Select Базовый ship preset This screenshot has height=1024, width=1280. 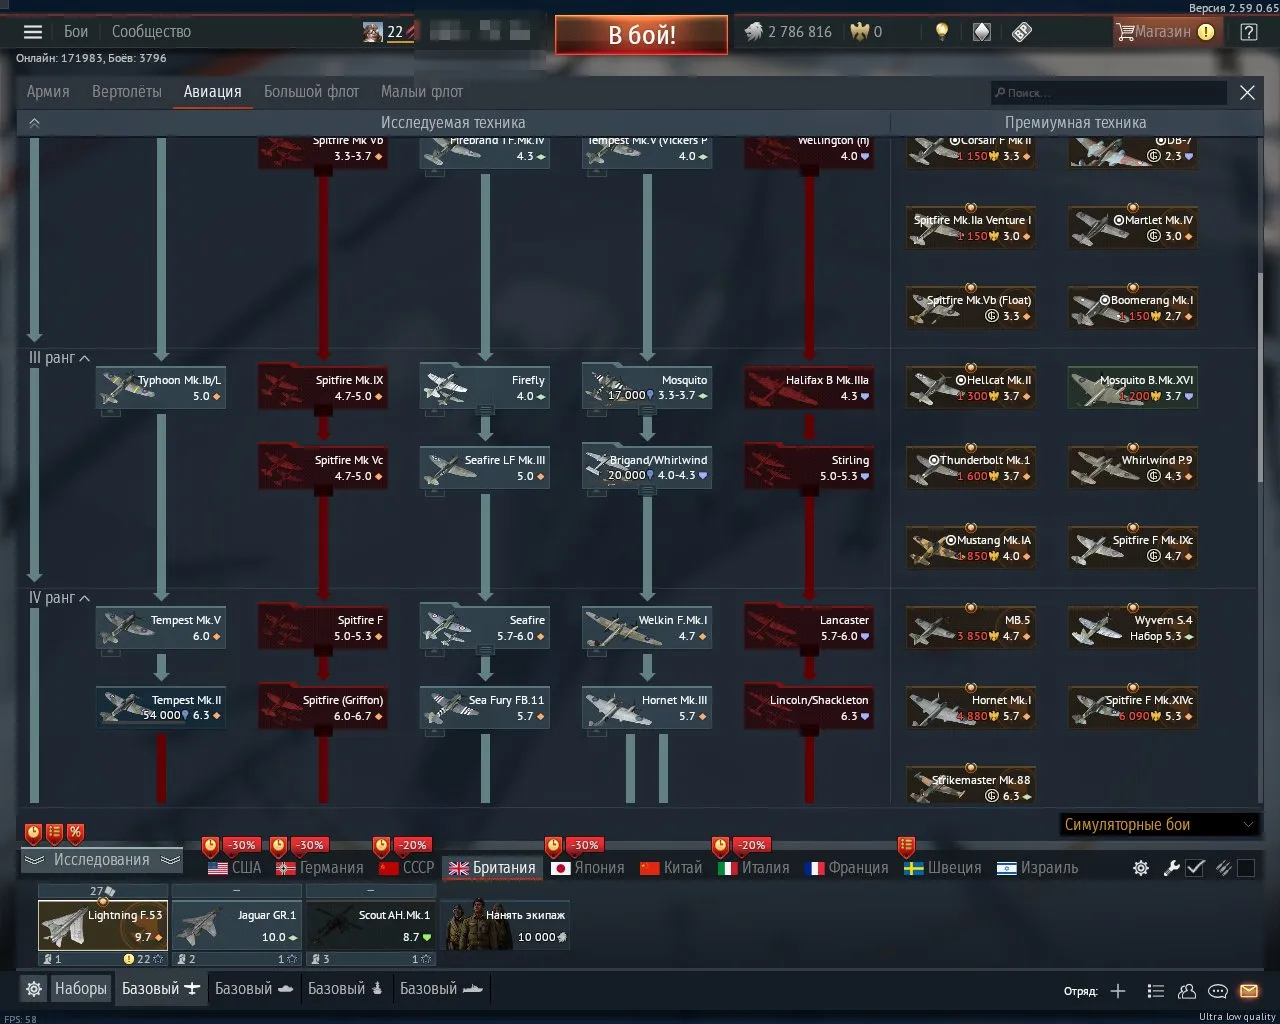(x=441, y=988)
